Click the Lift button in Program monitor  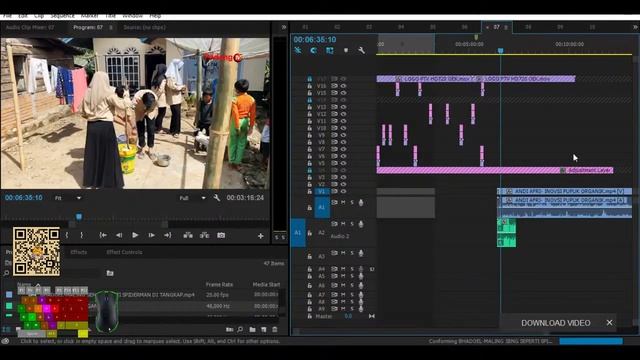click(188, 235)
